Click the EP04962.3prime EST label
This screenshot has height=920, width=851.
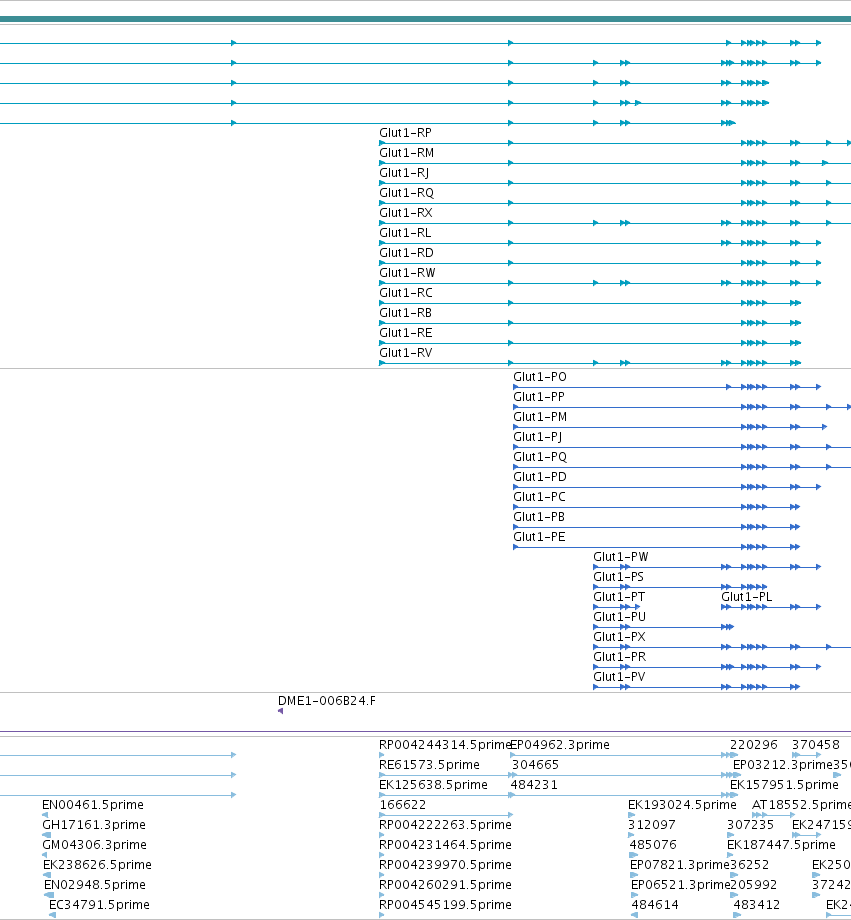point(560,745)
